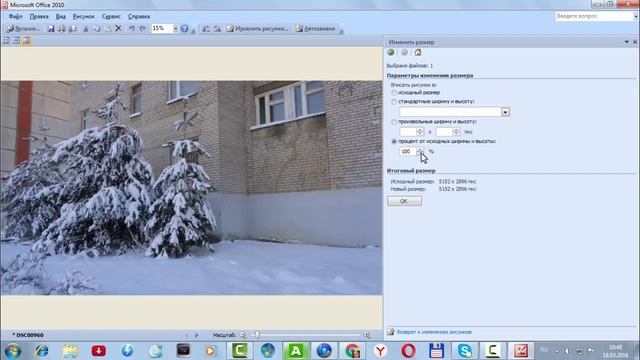Click the Home icon in task pane
Image resolution: width=640 pixels, height=360 pixels.
418,52
